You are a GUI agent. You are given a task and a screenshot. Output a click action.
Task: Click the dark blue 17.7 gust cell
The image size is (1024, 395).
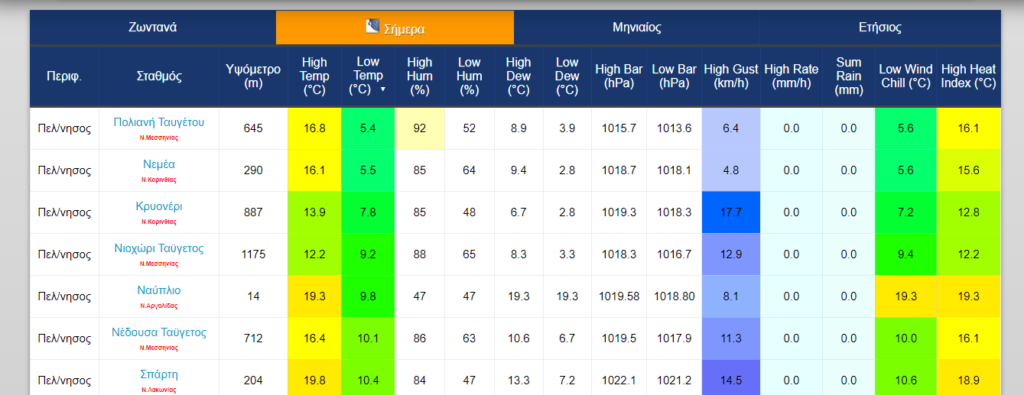(731, 212)
